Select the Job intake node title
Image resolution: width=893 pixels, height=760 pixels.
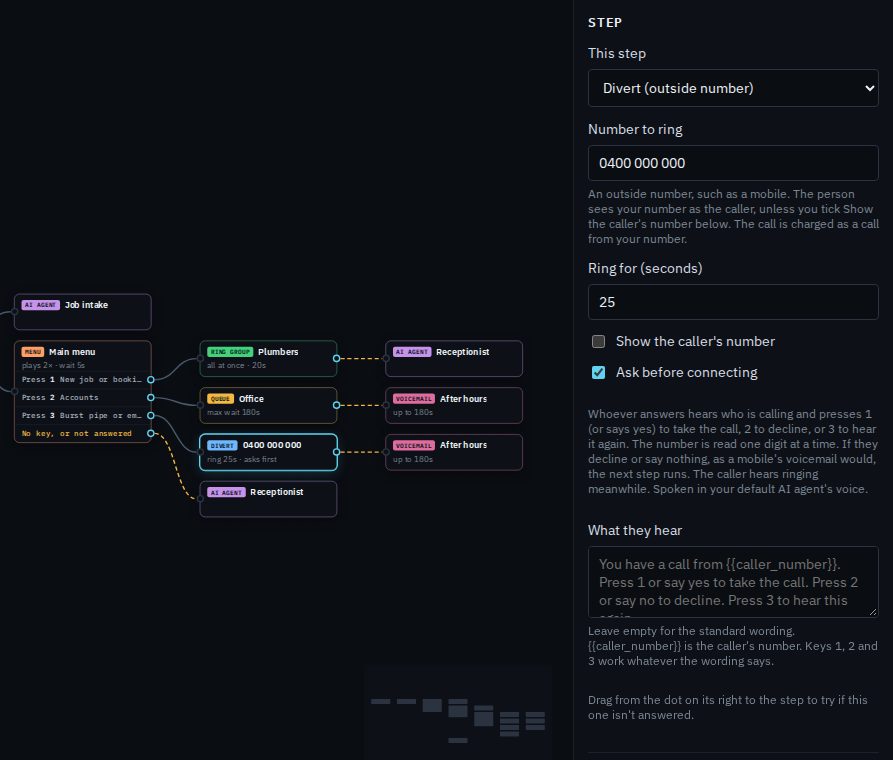pyautogui.click(x=87, y=305)
